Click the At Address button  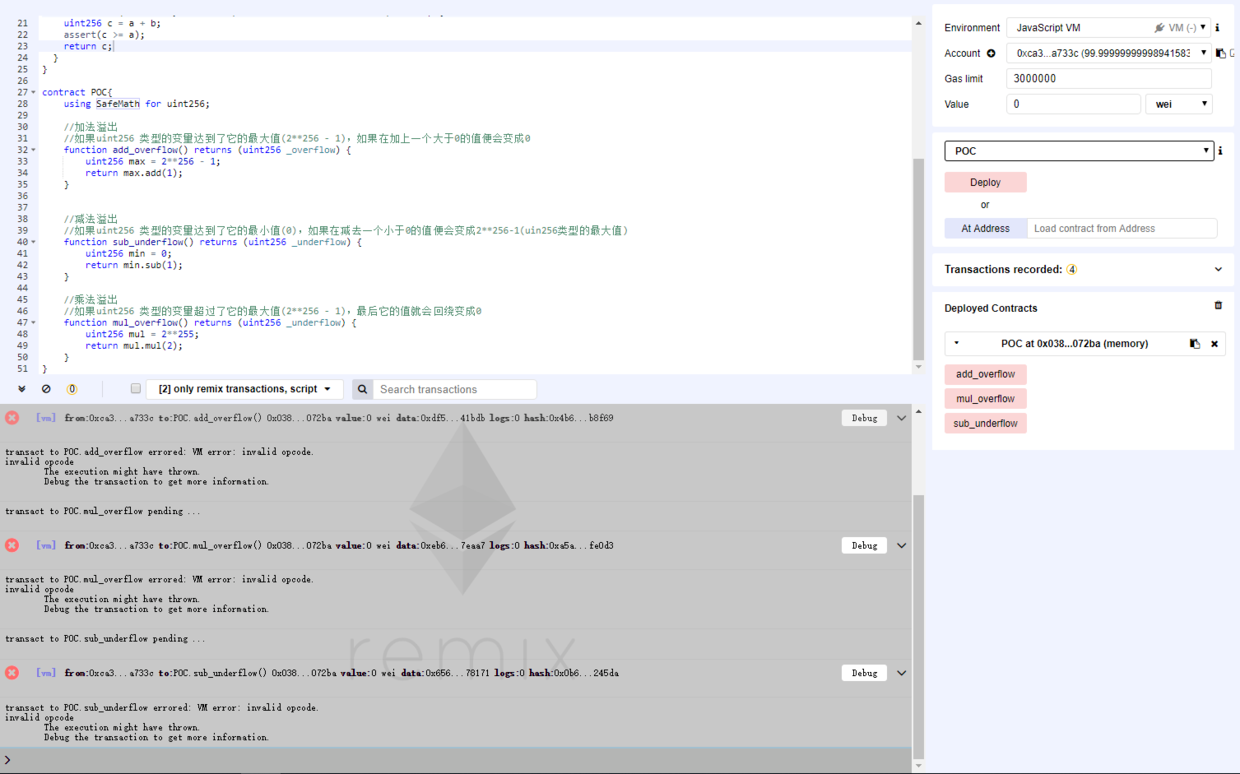pyautogui.click(x=985, y=228)
